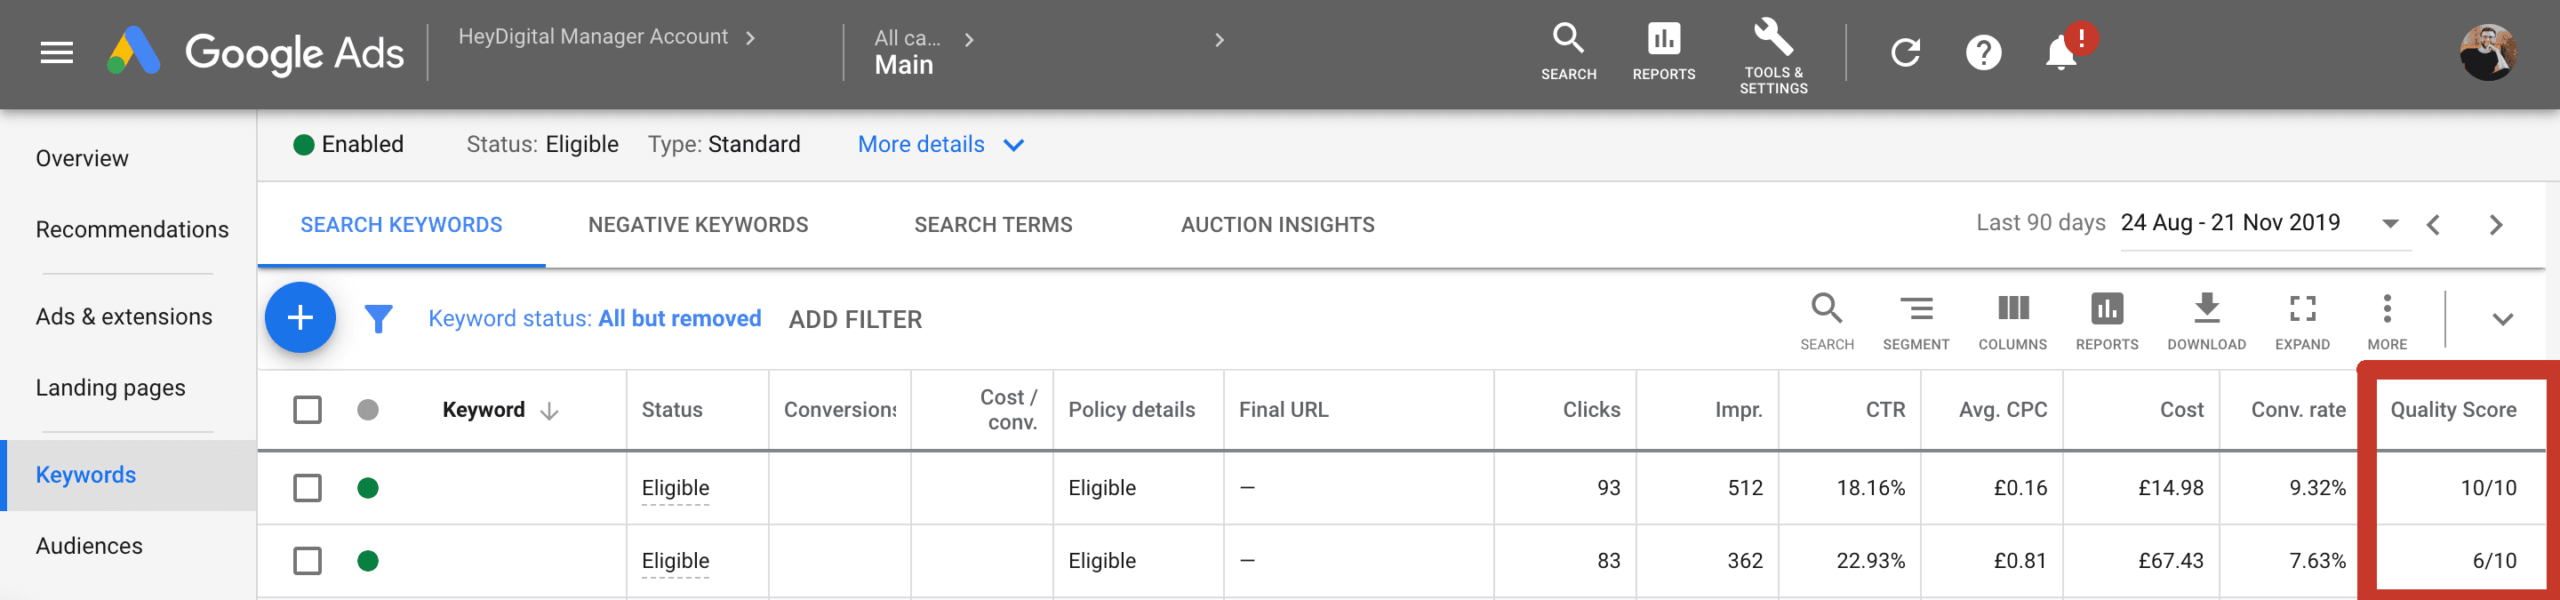
Task: Click the Keywords item in the sidebar
Action: pyautogui.click(x=87, y=474)
